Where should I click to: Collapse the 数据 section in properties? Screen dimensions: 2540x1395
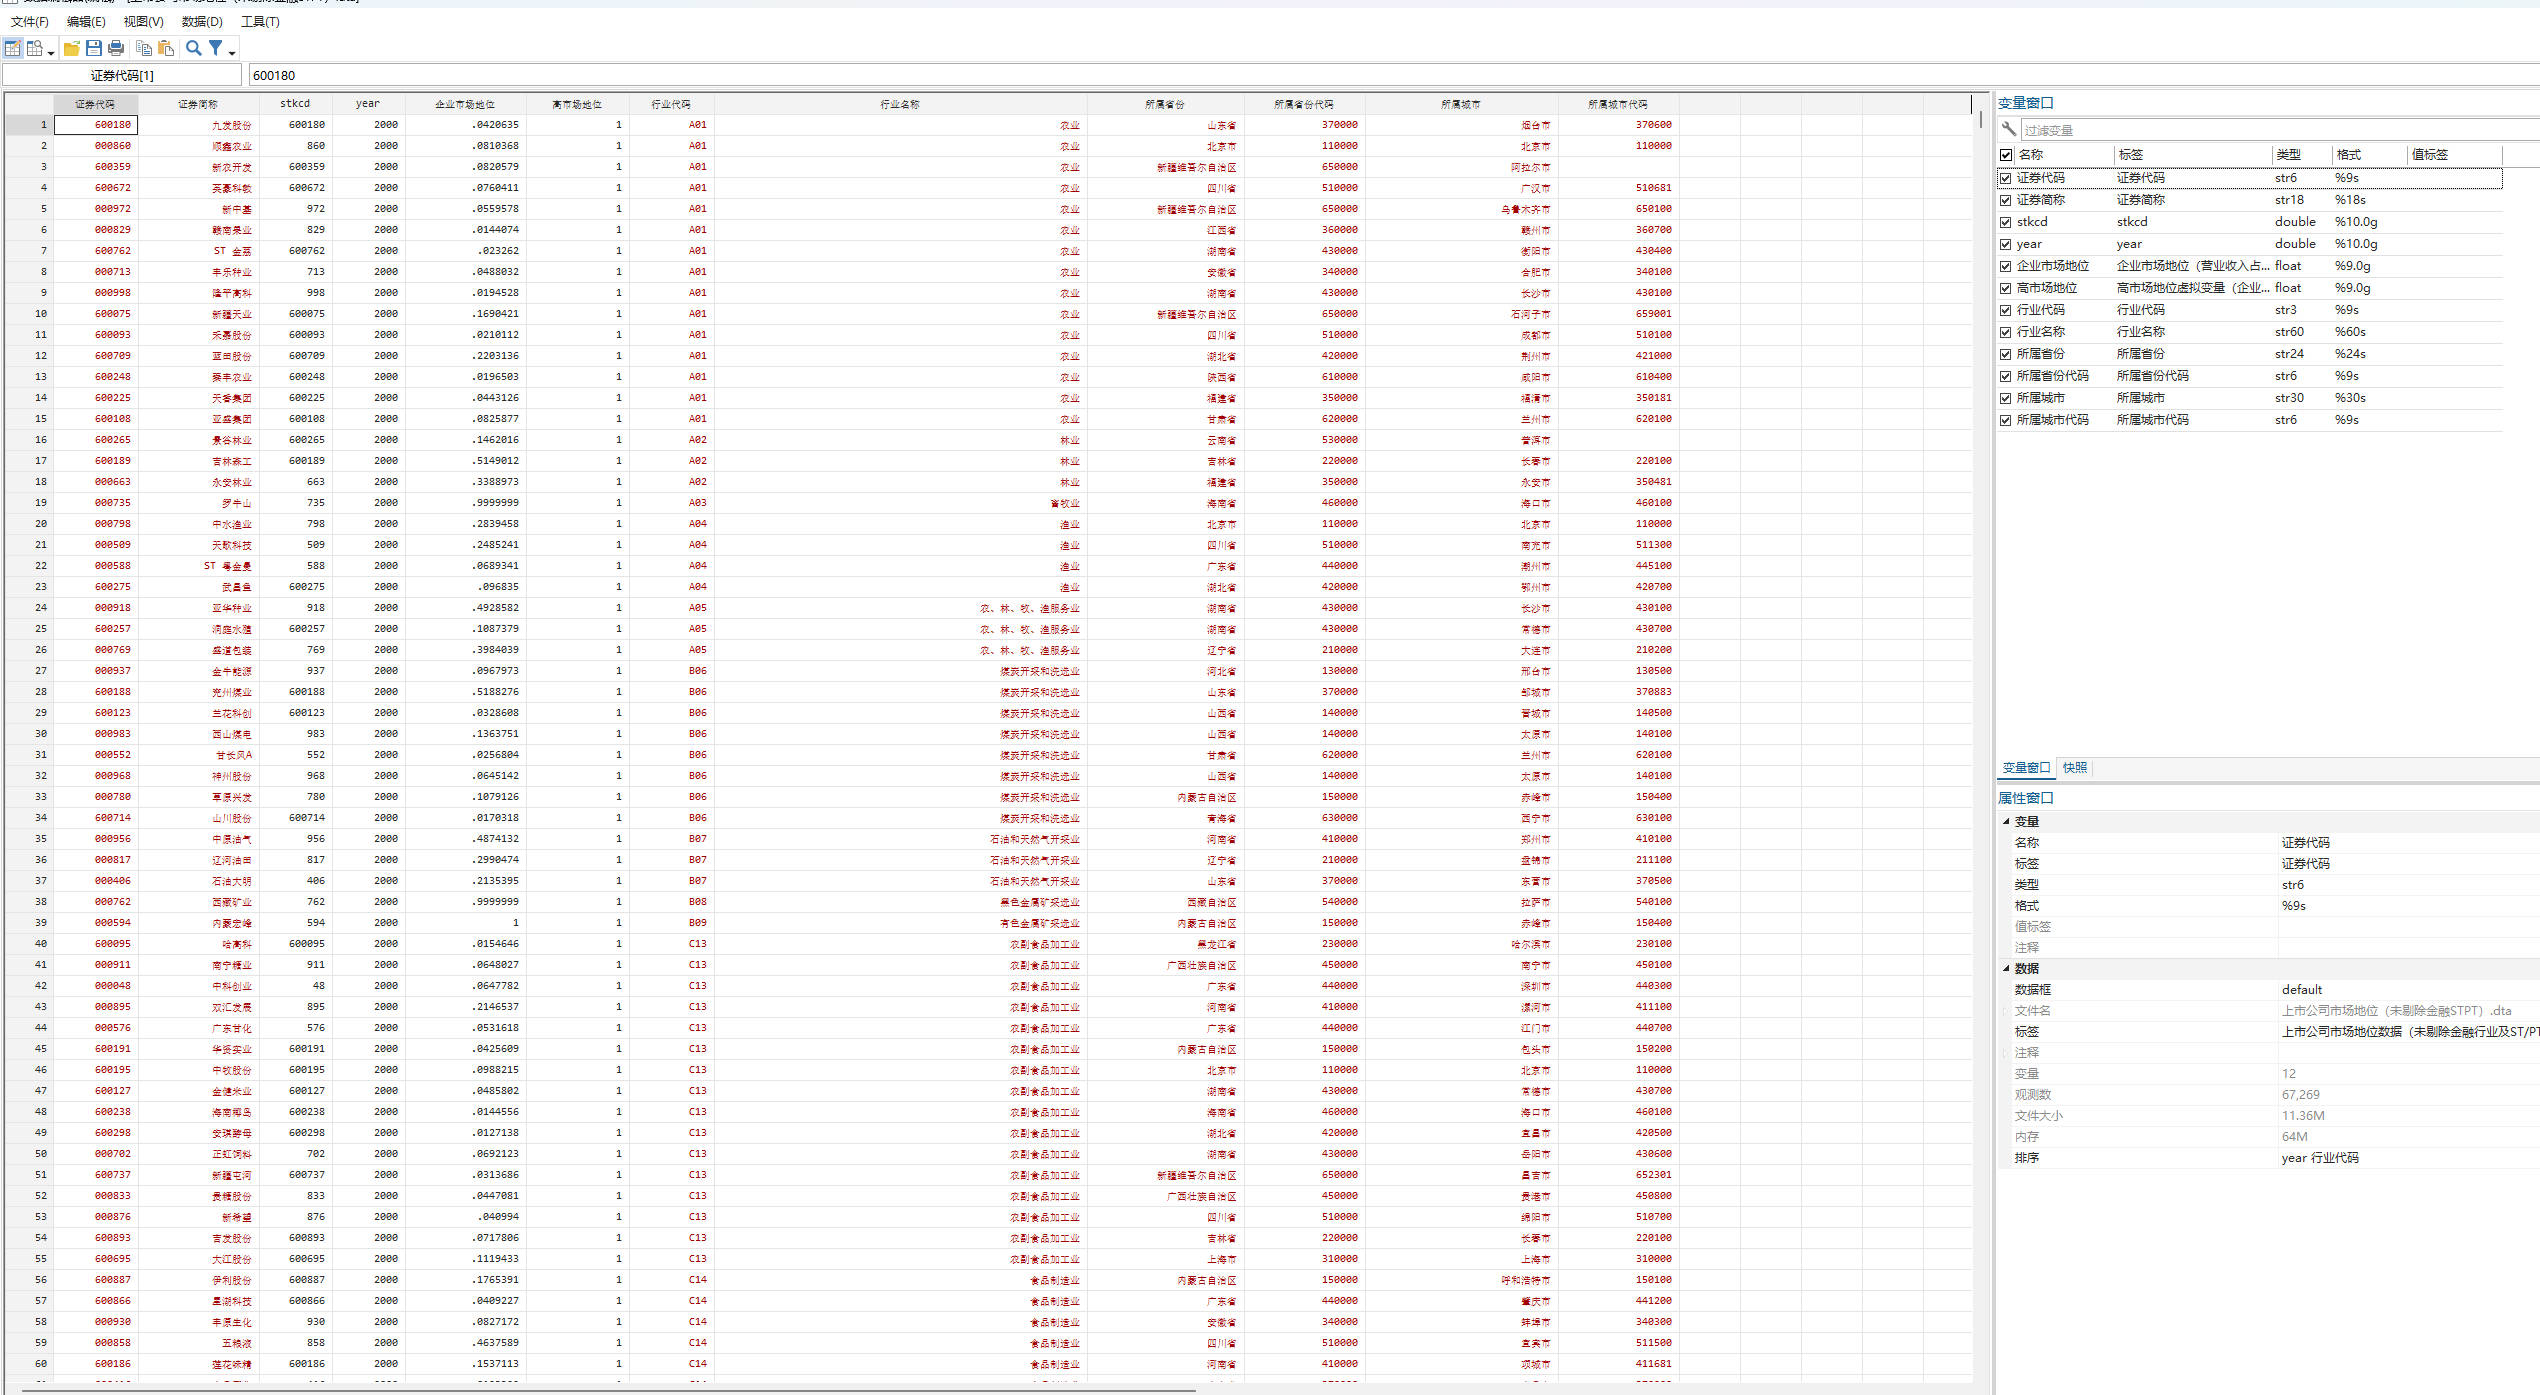2006,968
